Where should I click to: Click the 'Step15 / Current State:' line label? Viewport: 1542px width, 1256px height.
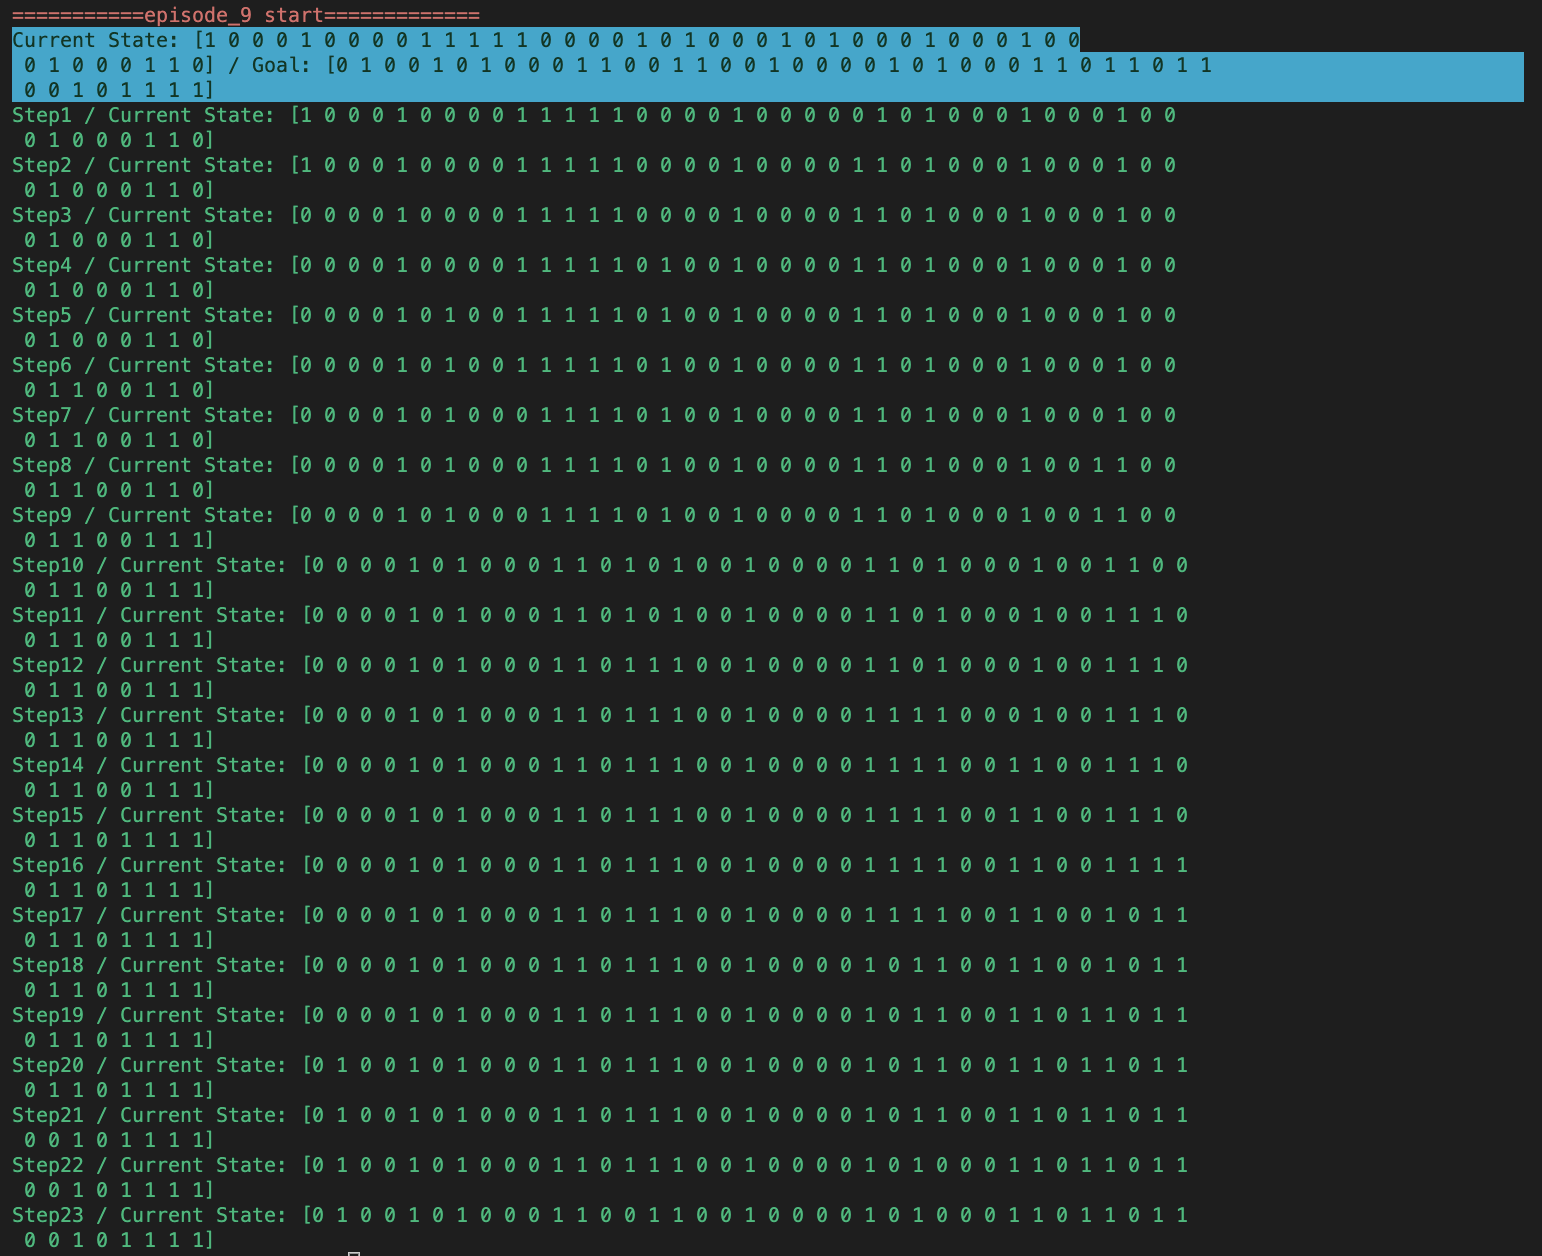pyautogui.click(x=149, y=815)
